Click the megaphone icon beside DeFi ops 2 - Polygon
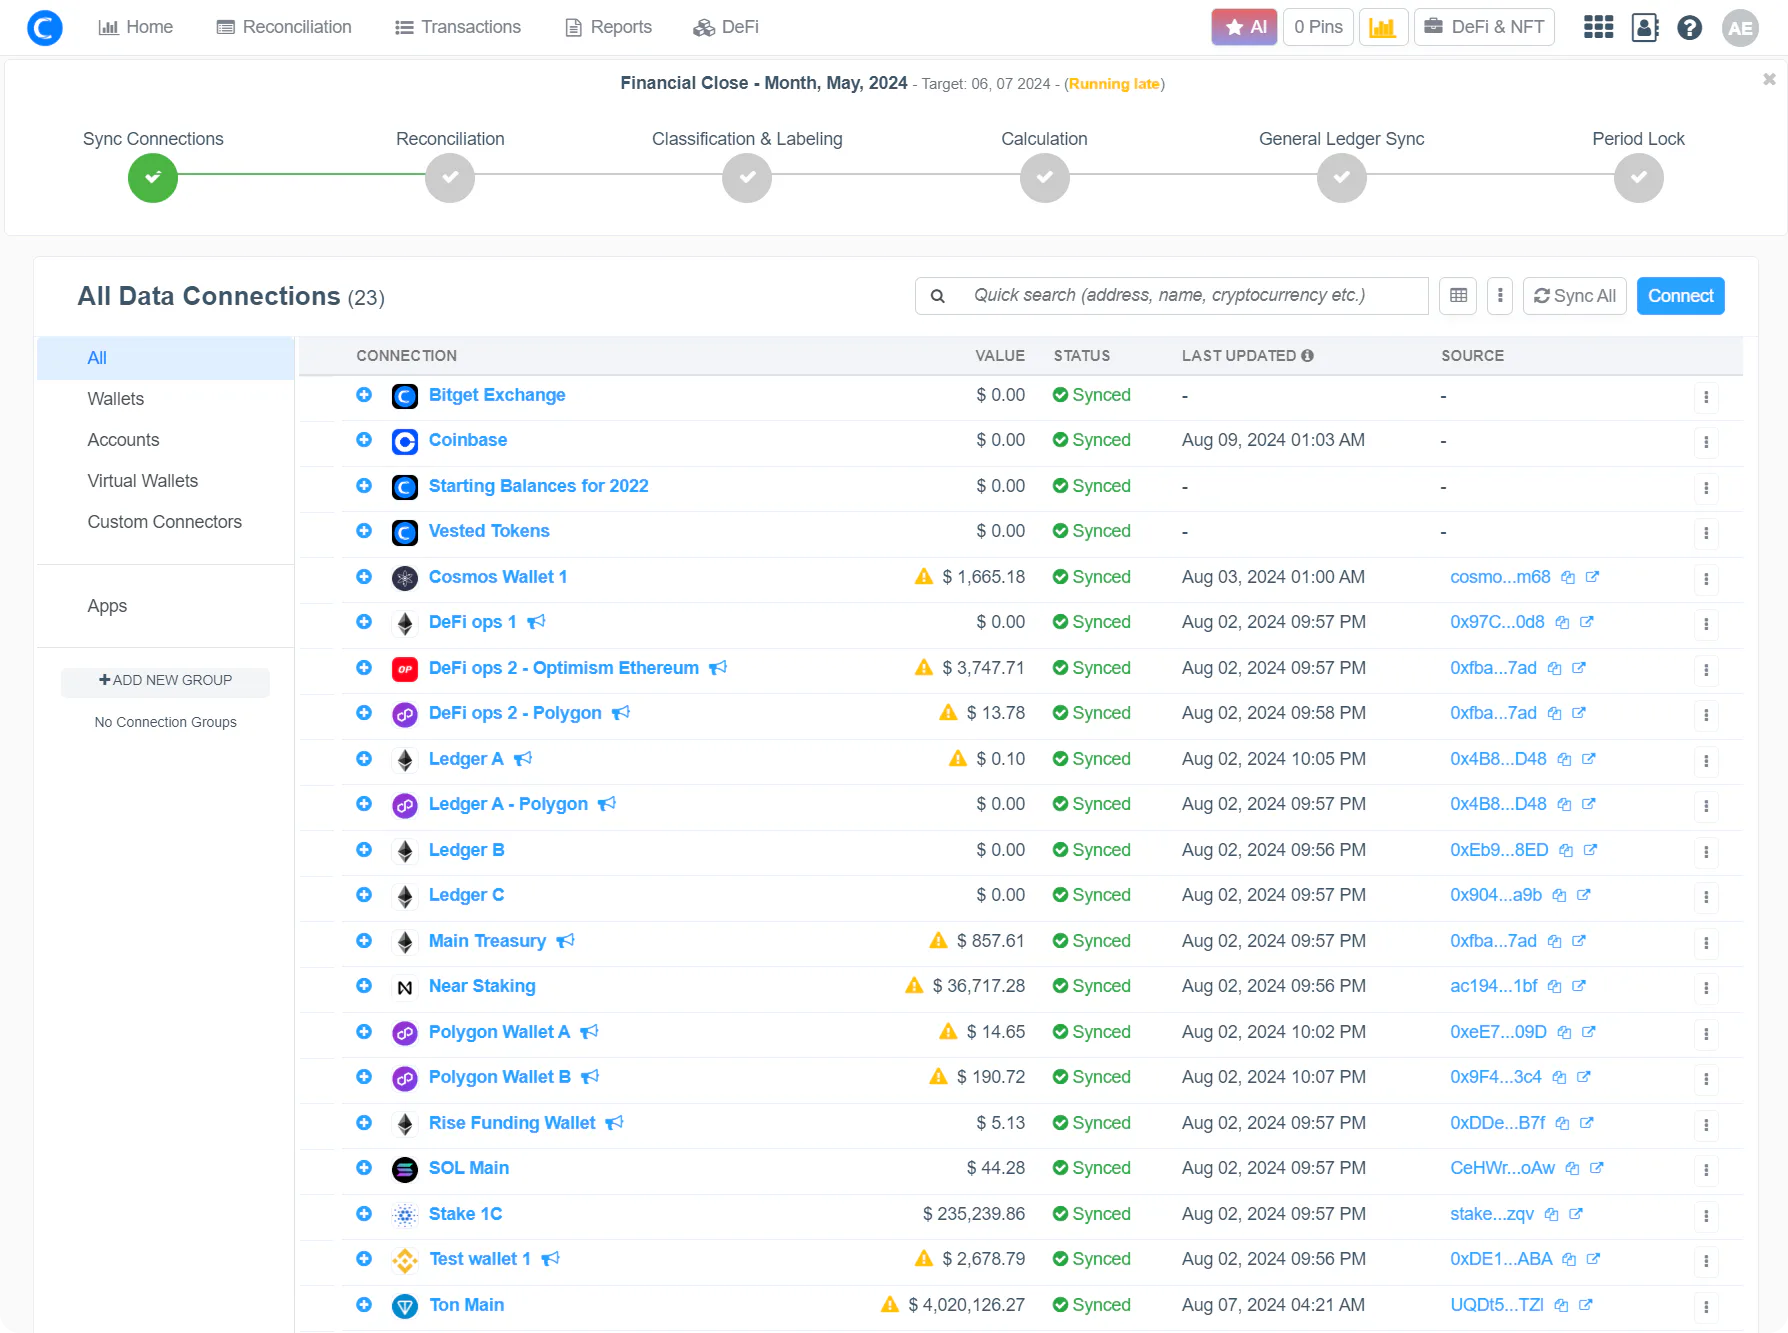The height and width of the screenshot is (1333, 1788). click(621, 713)
